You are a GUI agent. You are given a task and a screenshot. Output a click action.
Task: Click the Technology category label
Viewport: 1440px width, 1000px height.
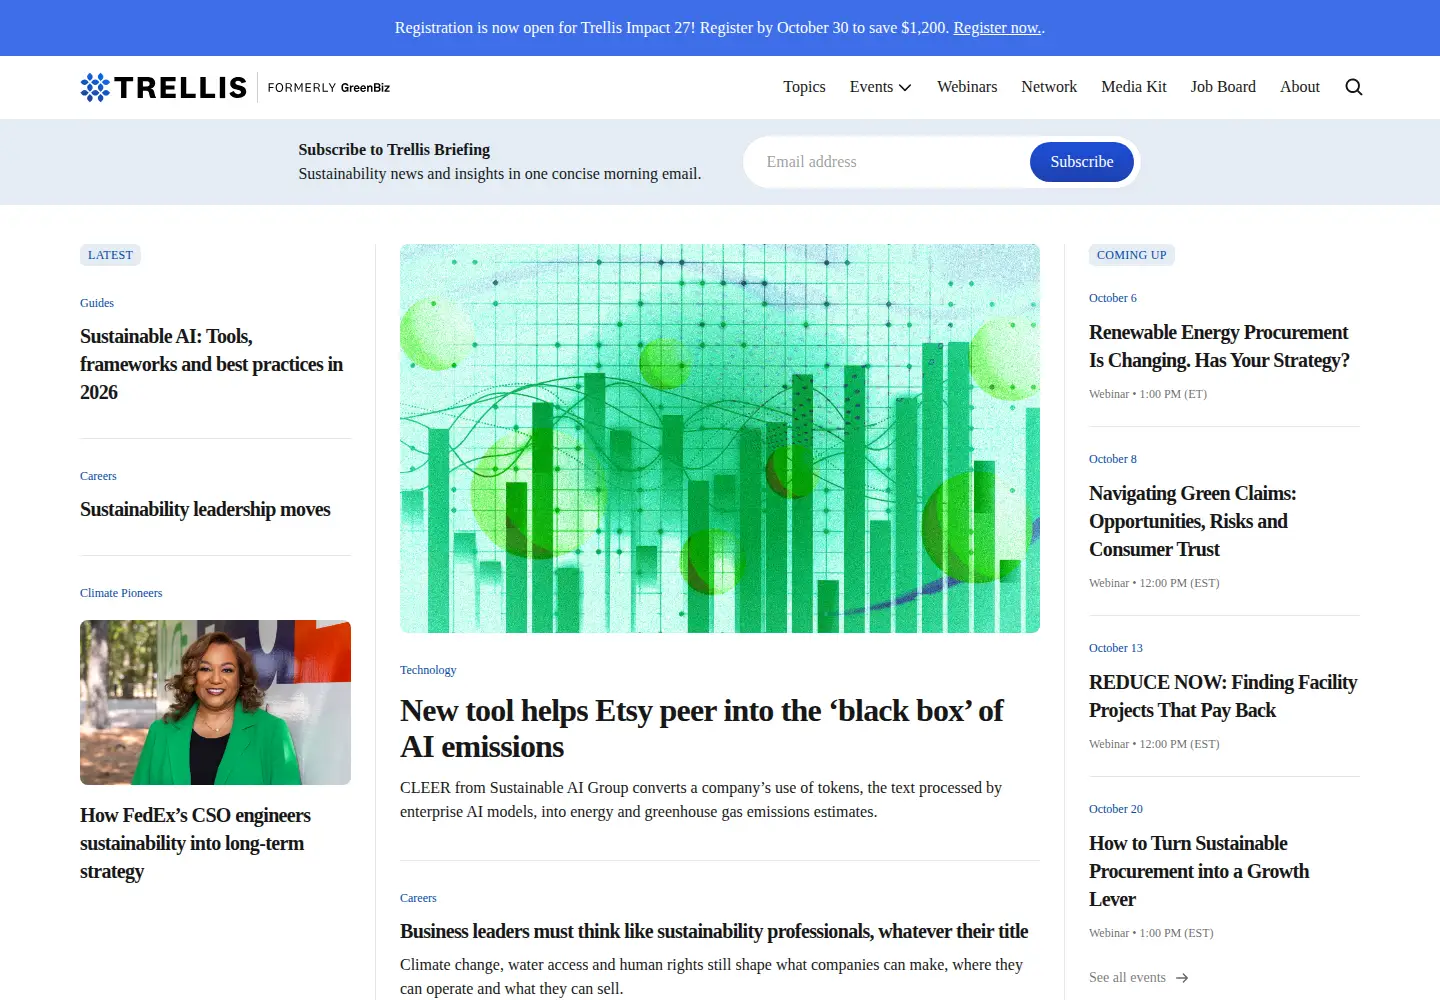click(428, 670)
